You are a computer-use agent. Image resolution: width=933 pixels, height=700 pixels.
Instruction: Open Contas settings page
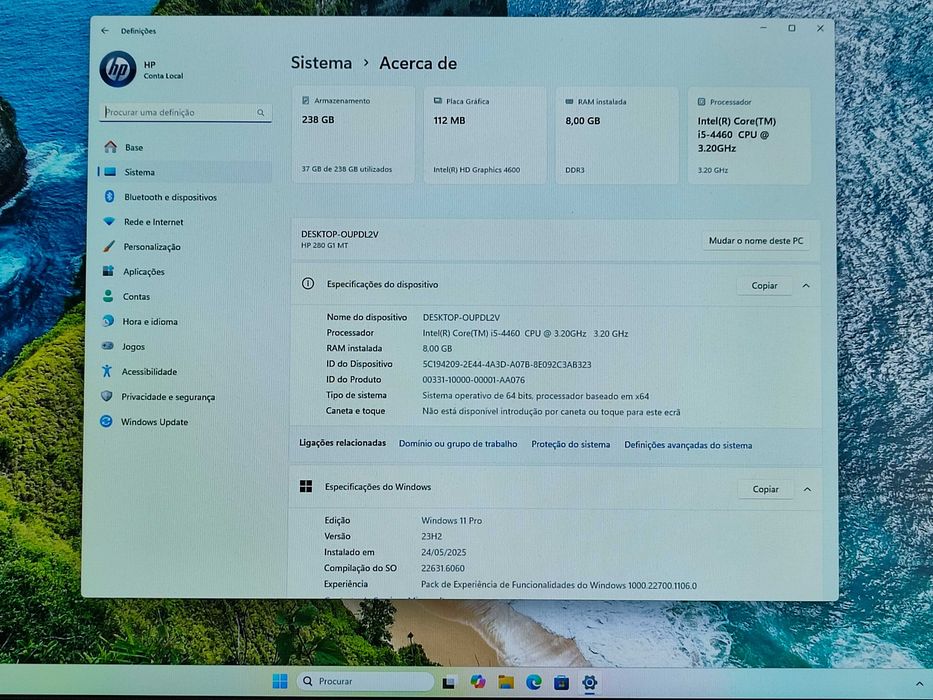(185, 296)
